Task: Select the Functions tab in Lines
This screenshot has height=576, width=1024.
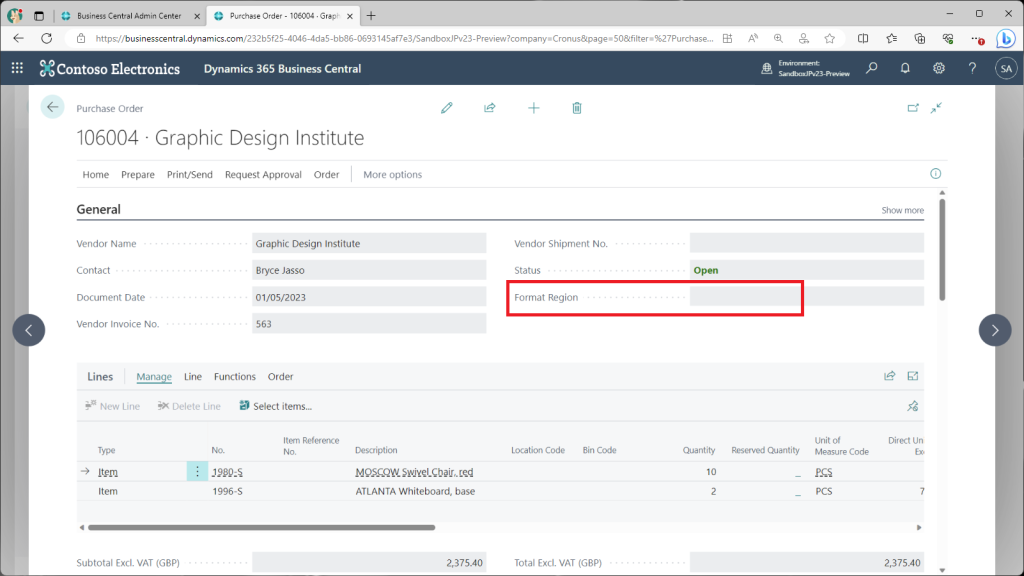Action: (234, 376)
